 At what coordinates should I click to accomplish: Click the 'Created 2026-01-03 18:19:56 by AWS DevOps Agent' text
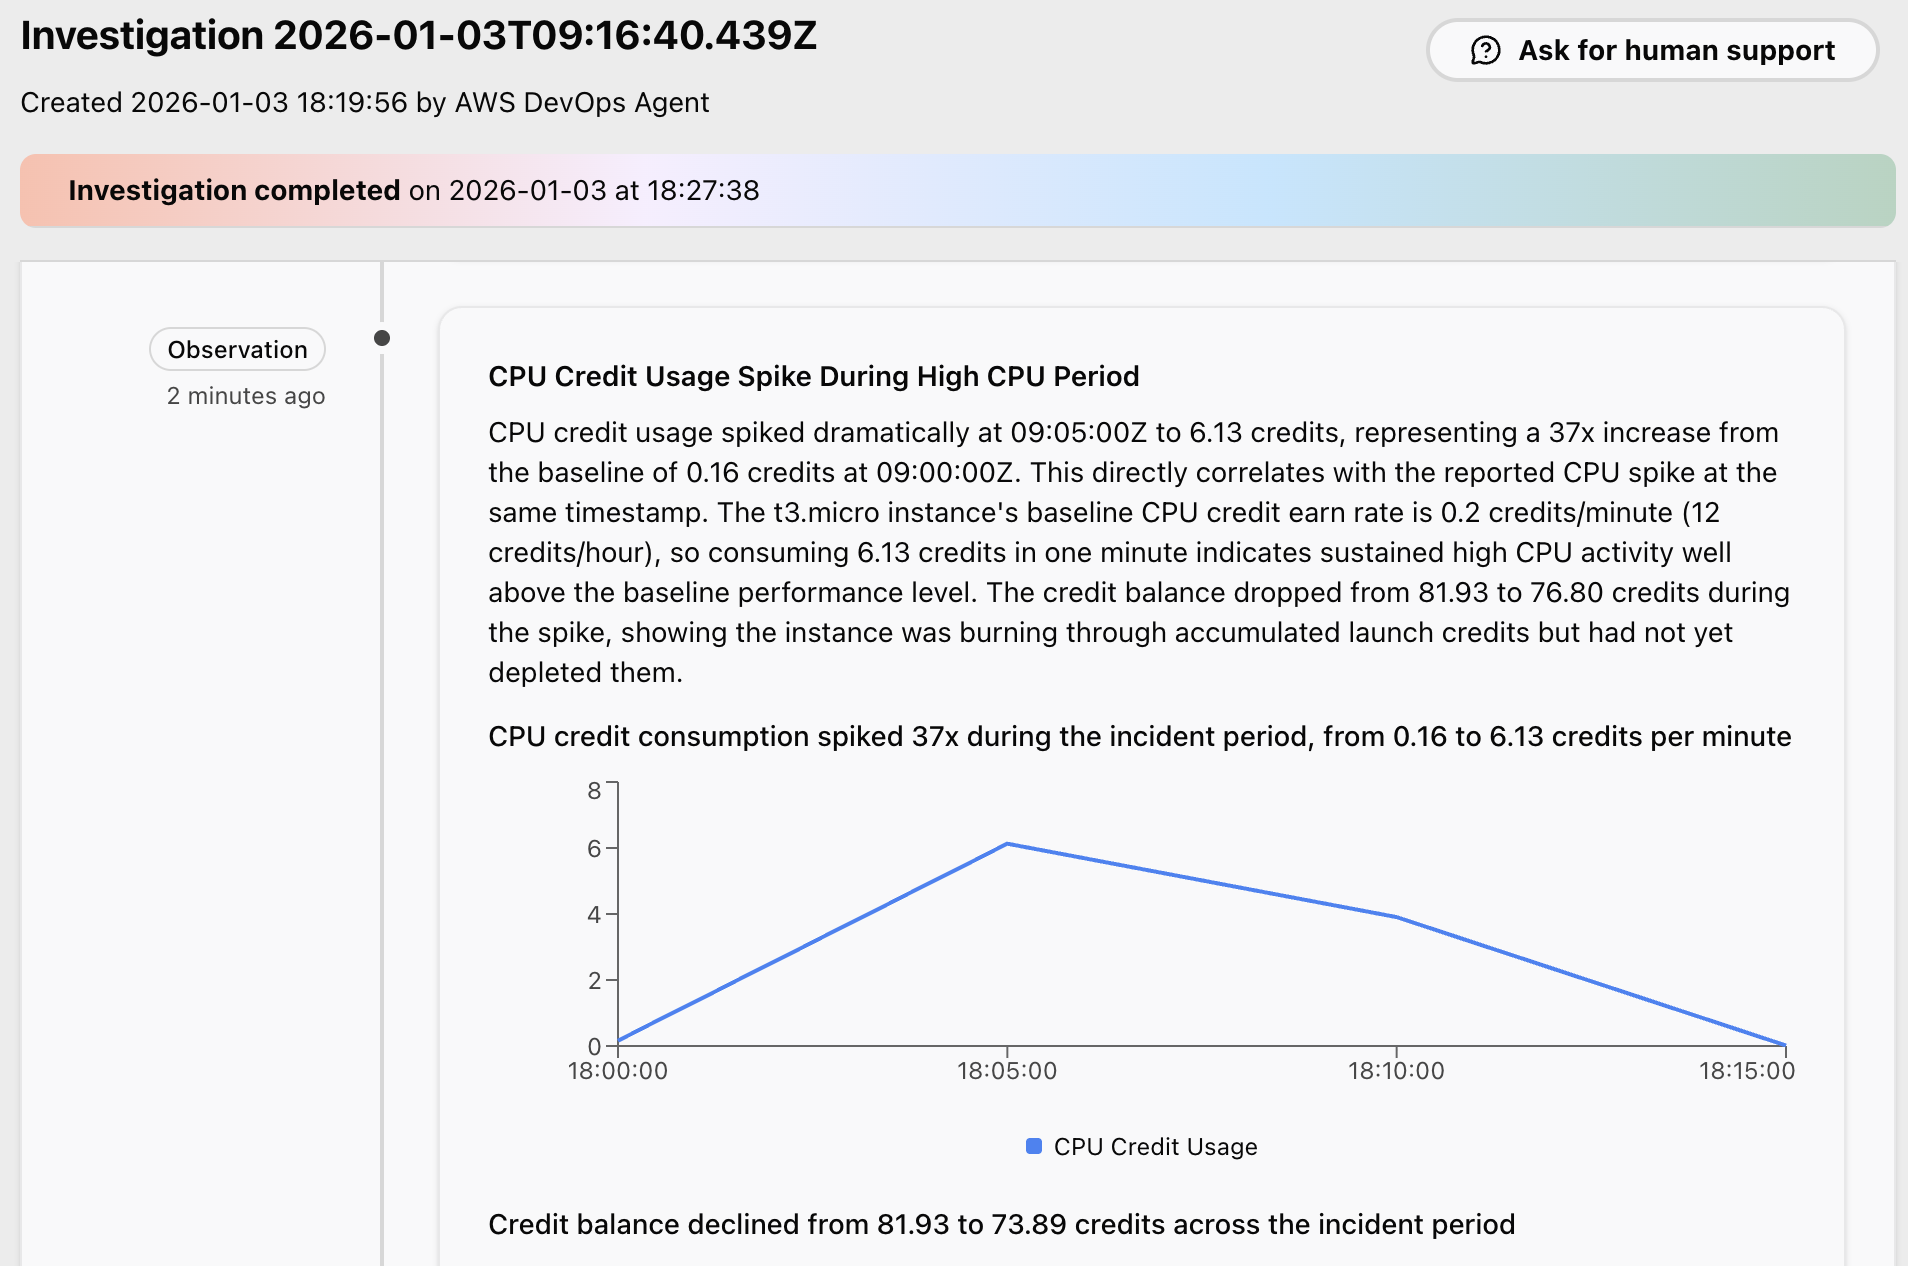pyautogui.click(x=365, y=102)
